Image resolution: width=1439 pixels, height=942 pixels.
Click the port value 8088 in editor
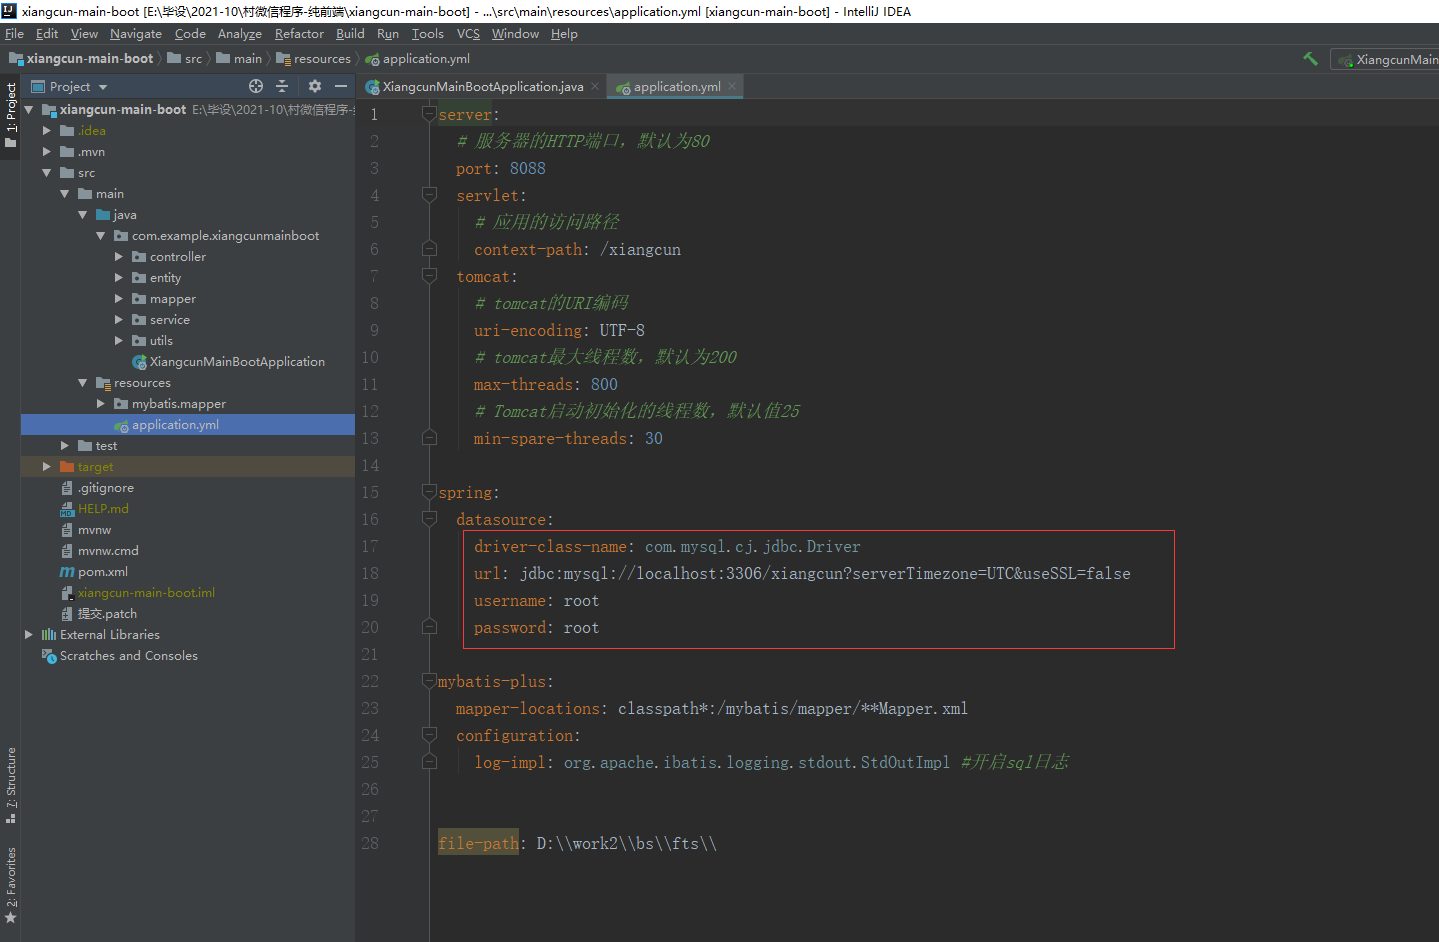pos(528,168)
